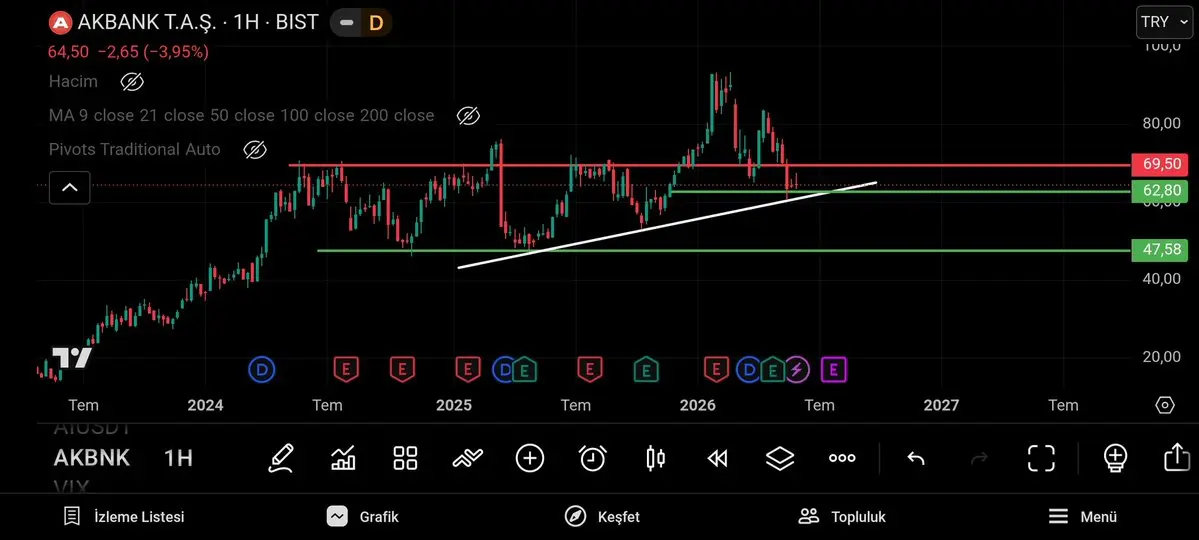Tap the purple E earnings marker
1199x540 pixels.
[x=833, y=371]
